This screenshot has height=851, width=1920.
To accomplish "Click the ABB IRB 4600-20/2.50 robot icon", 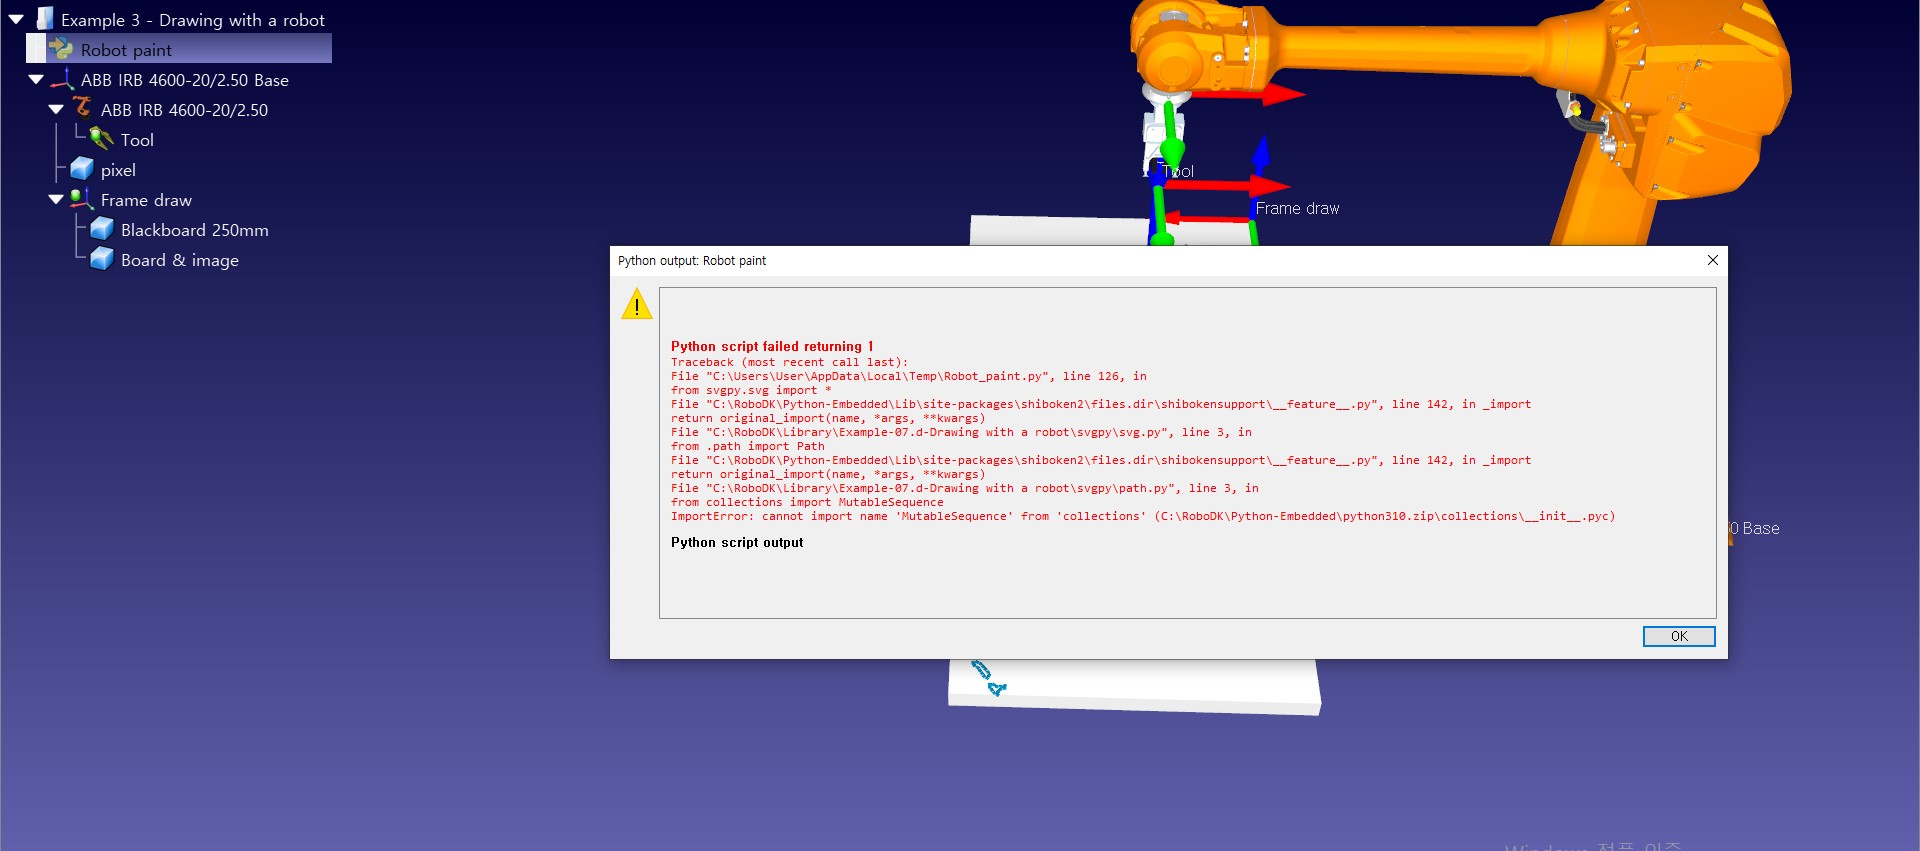I will coord(82,108).
